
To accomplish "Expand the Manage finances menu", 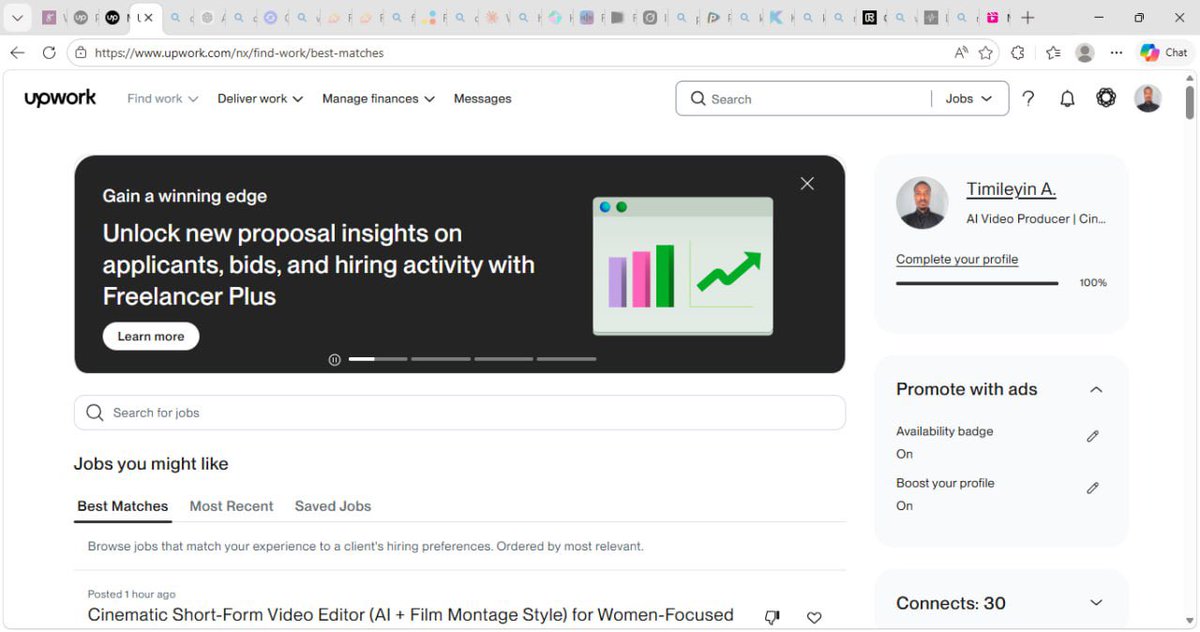I will click(x=378, y=99).
